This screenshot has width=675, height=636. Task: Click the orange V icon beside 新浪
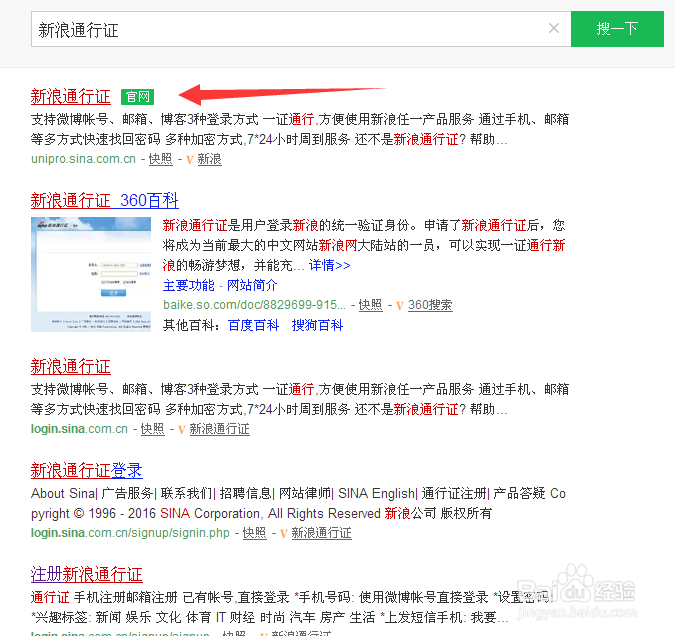click(x=190, y=160)
